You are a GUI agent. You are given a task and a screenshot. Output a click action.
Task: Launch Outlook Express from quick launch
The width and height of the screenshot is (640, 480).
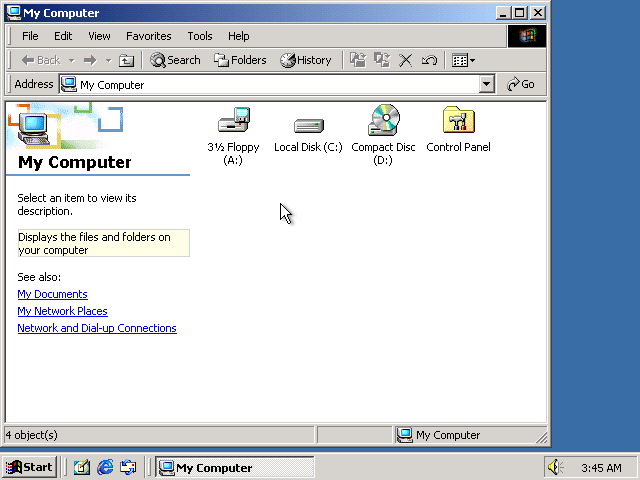click(x=128, y=467)
